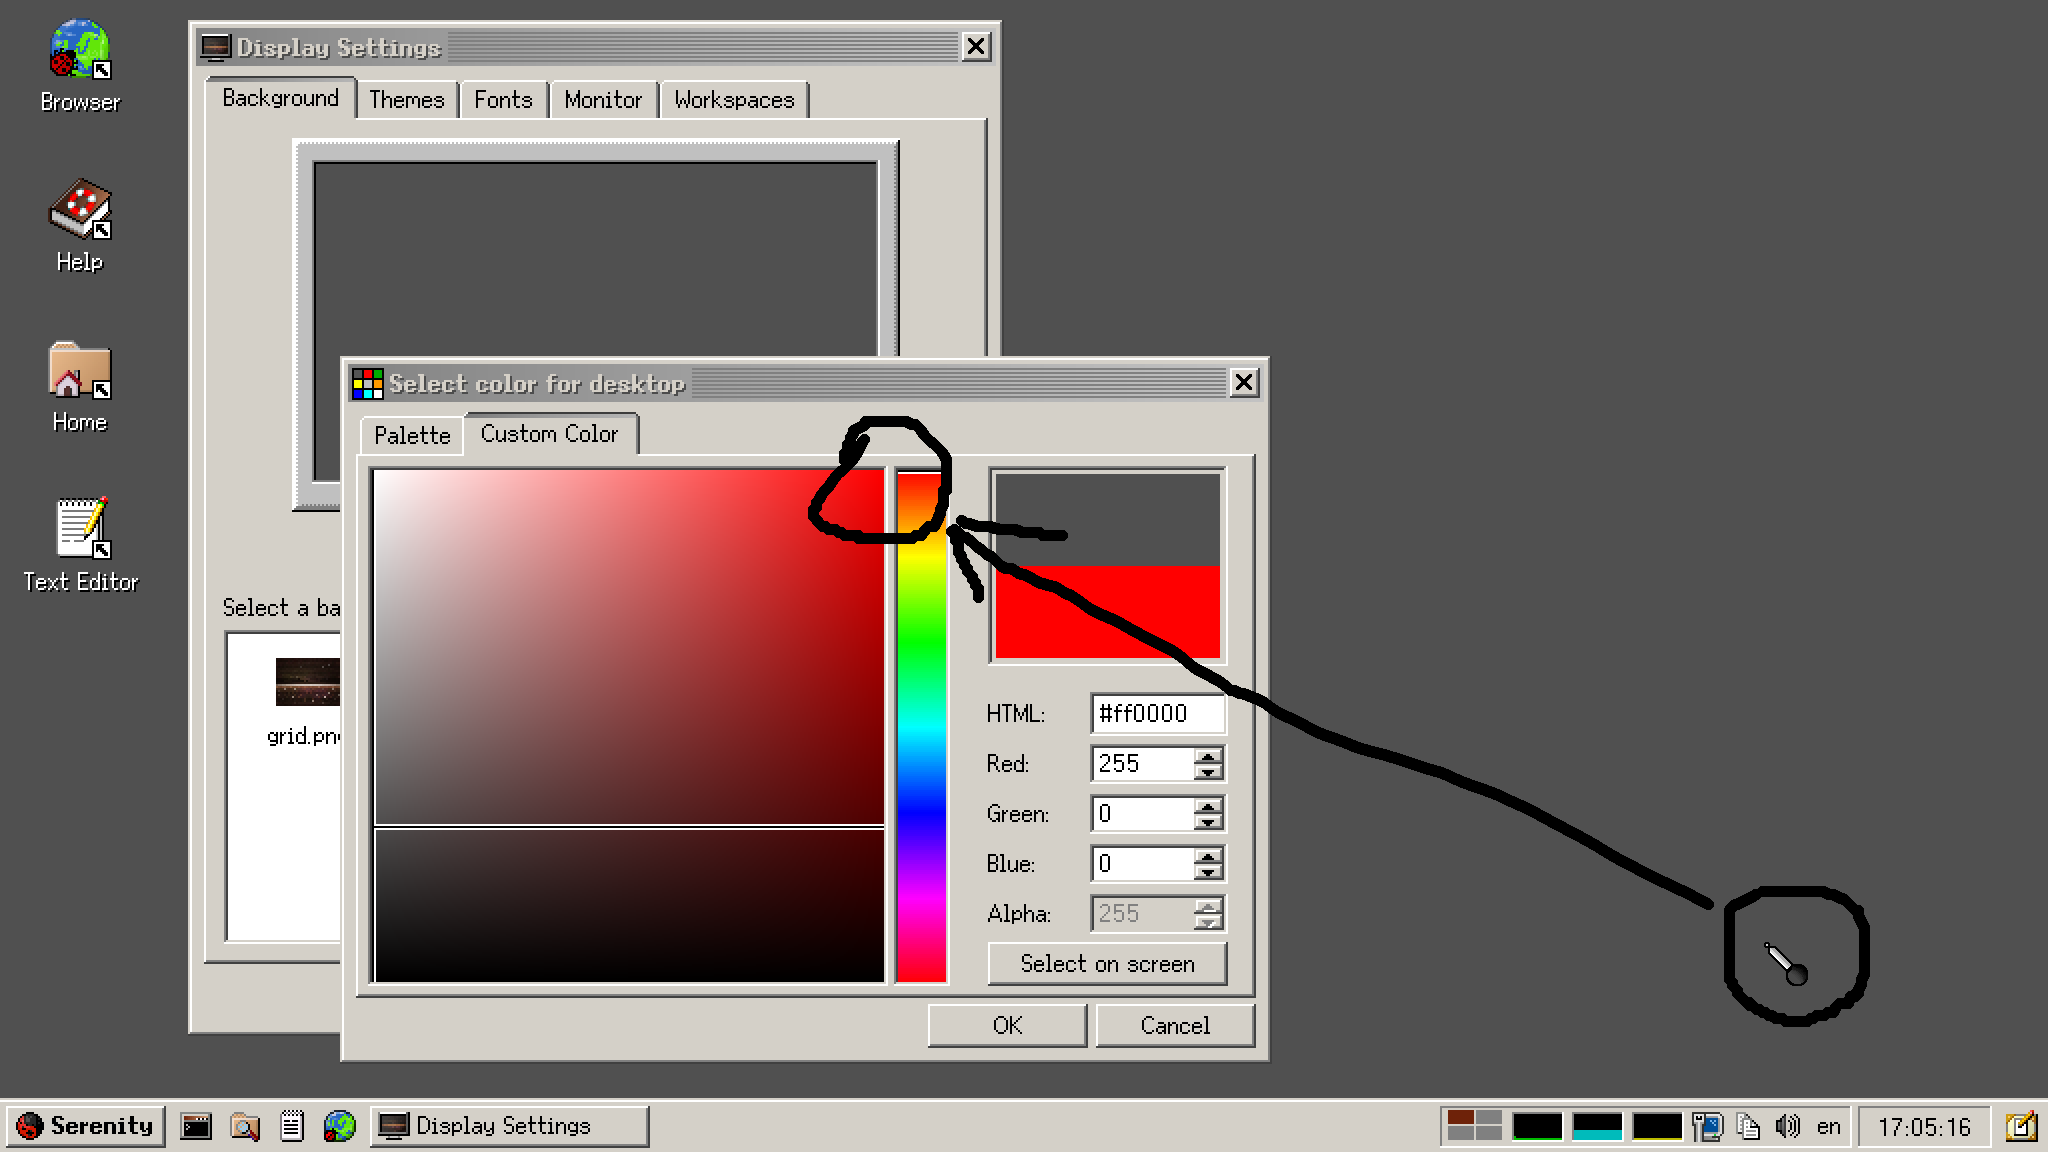Switch keyboard layout via the 'en' indicator
The width and height of the screenshot is (2048, 1152).
coord(1830,1126)
